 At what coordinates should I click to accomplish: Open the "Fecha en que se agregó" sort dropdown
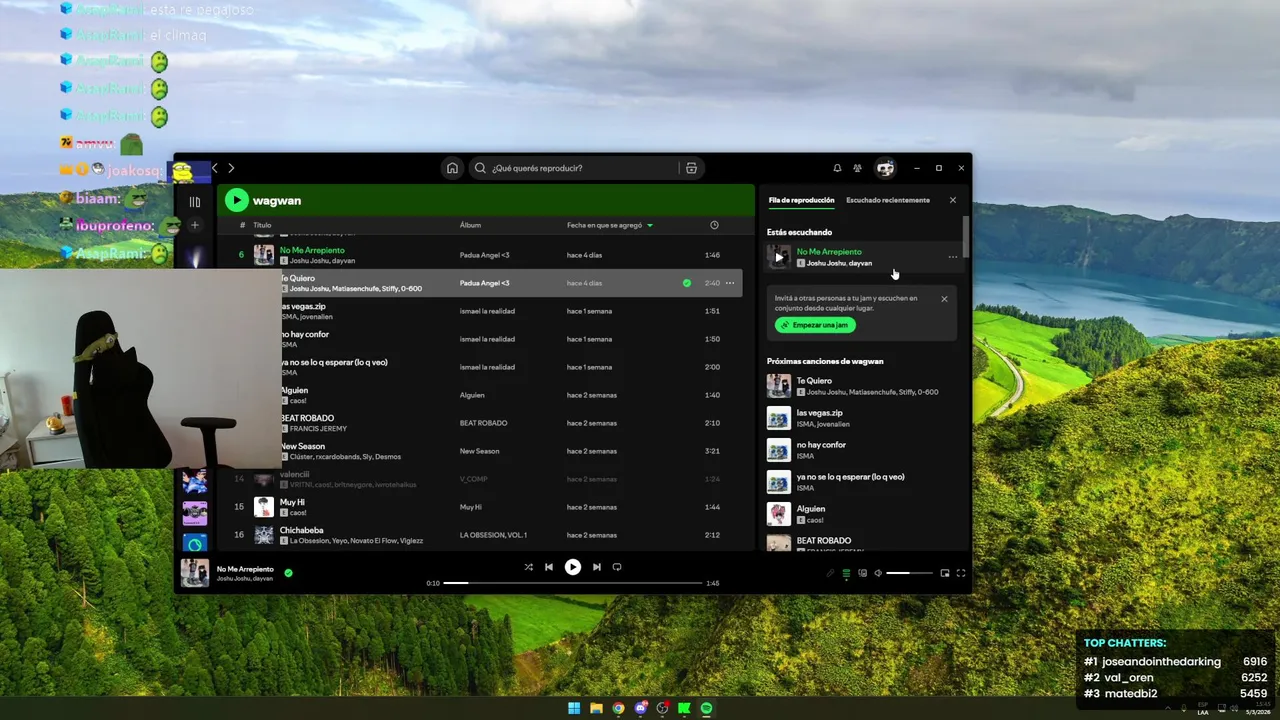[x=610, y=225]
